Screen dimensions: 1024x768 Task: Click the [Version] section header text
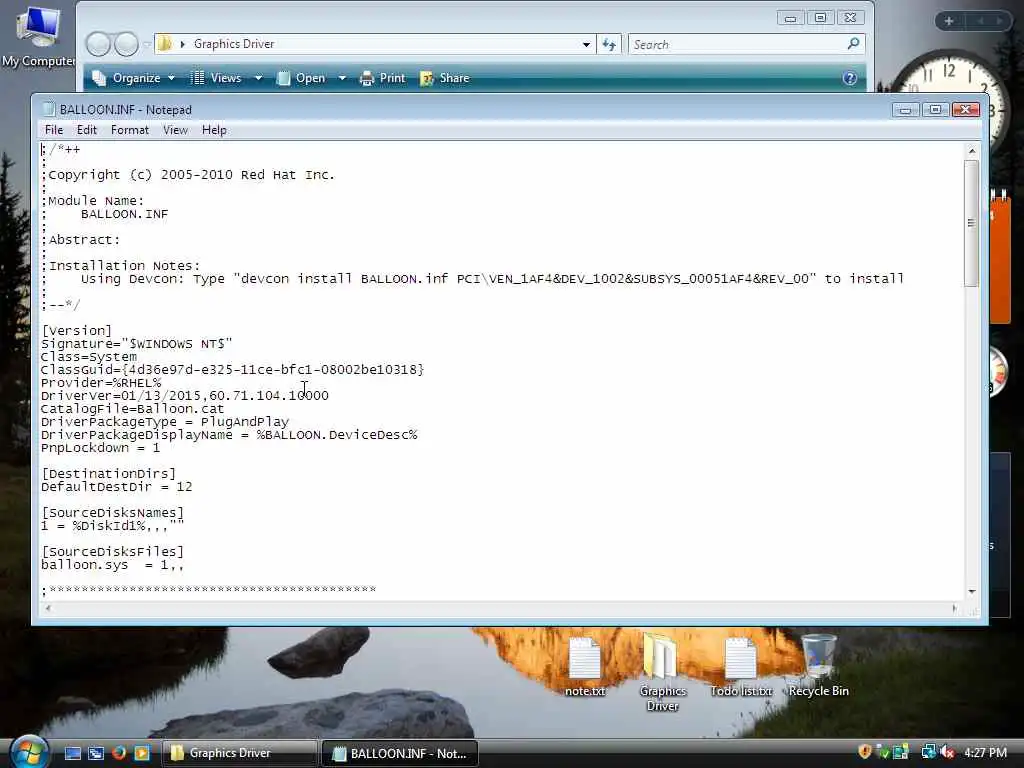tap(76, 330)
